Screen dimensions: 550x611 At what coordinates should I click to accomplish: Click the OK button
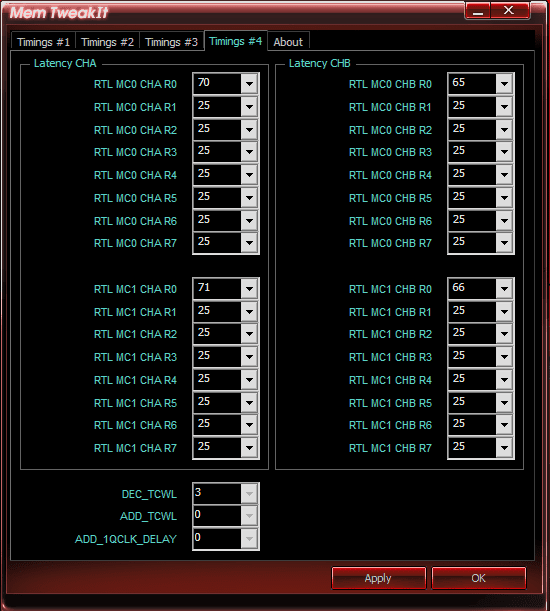tap(479, 578)
